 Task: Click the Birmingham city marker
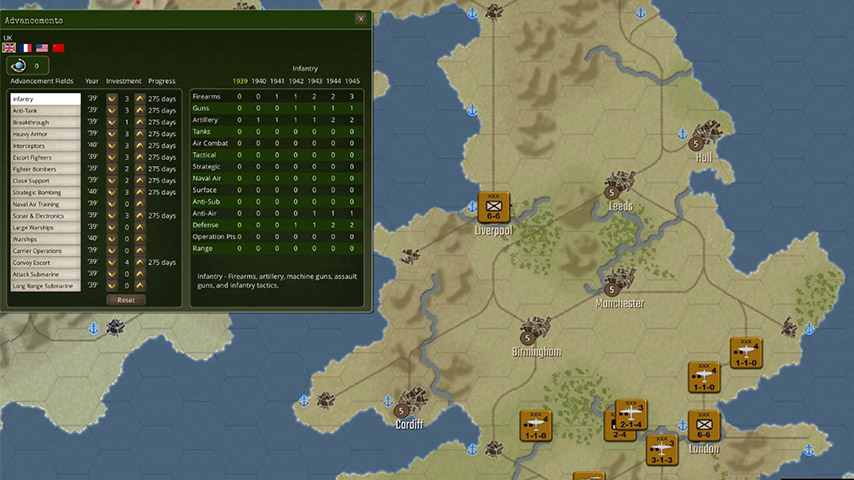click(527, 338)
